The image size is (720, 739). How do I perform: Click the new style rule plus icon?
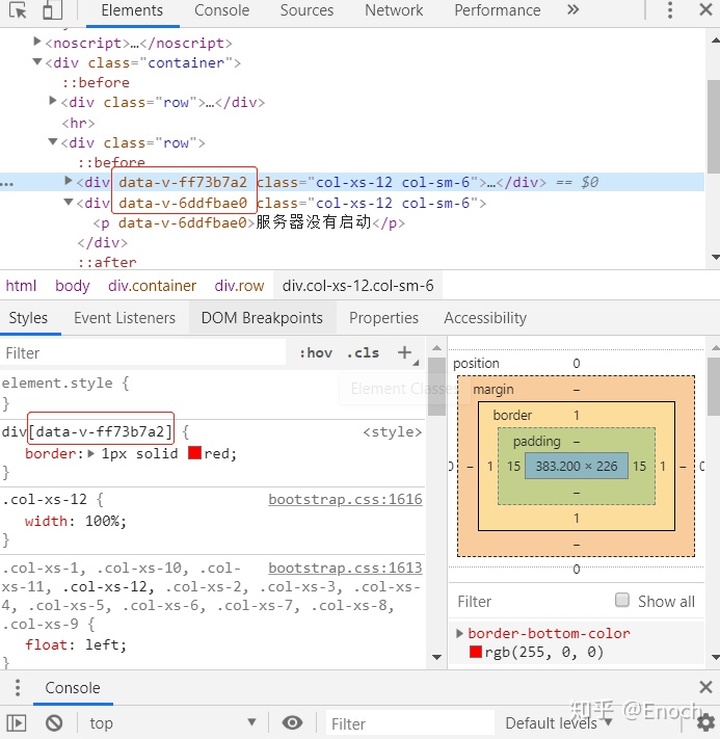click(404, 352)
